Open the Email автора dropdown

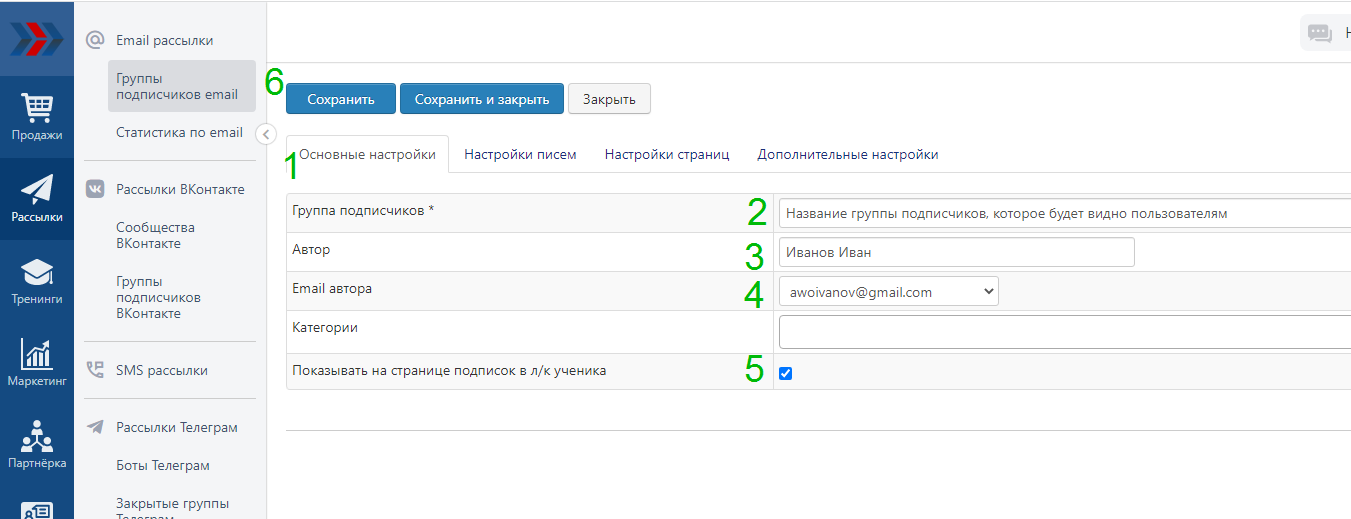[x=888, y=292]
